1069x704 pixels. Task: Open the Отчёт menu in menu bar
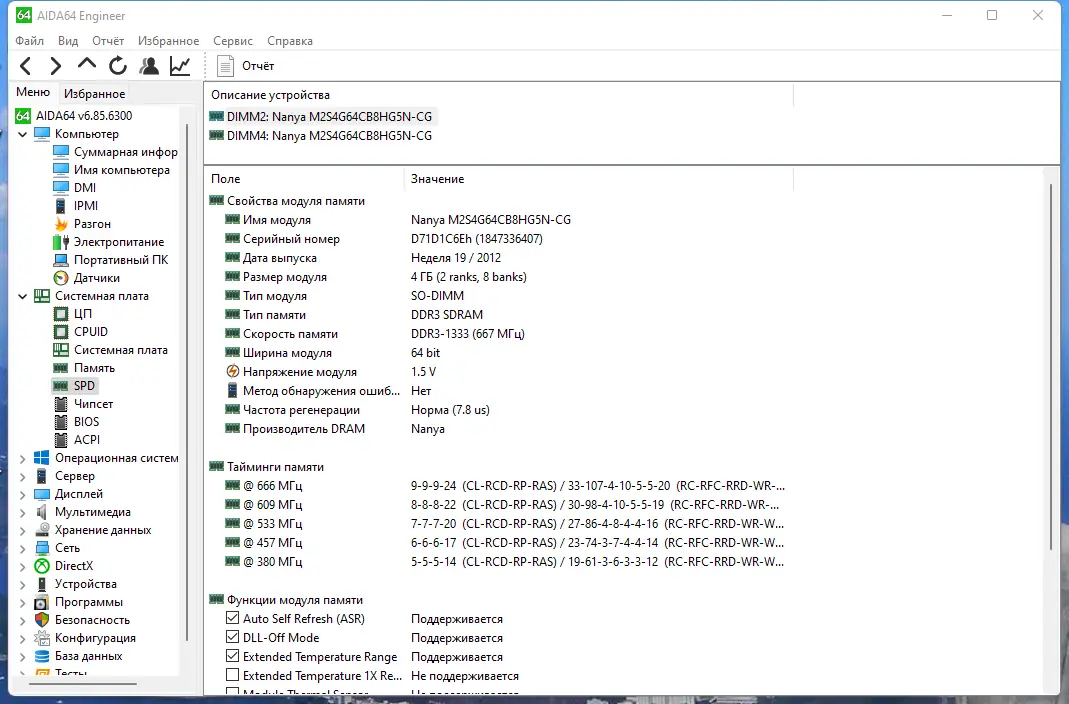pos(108,41)
